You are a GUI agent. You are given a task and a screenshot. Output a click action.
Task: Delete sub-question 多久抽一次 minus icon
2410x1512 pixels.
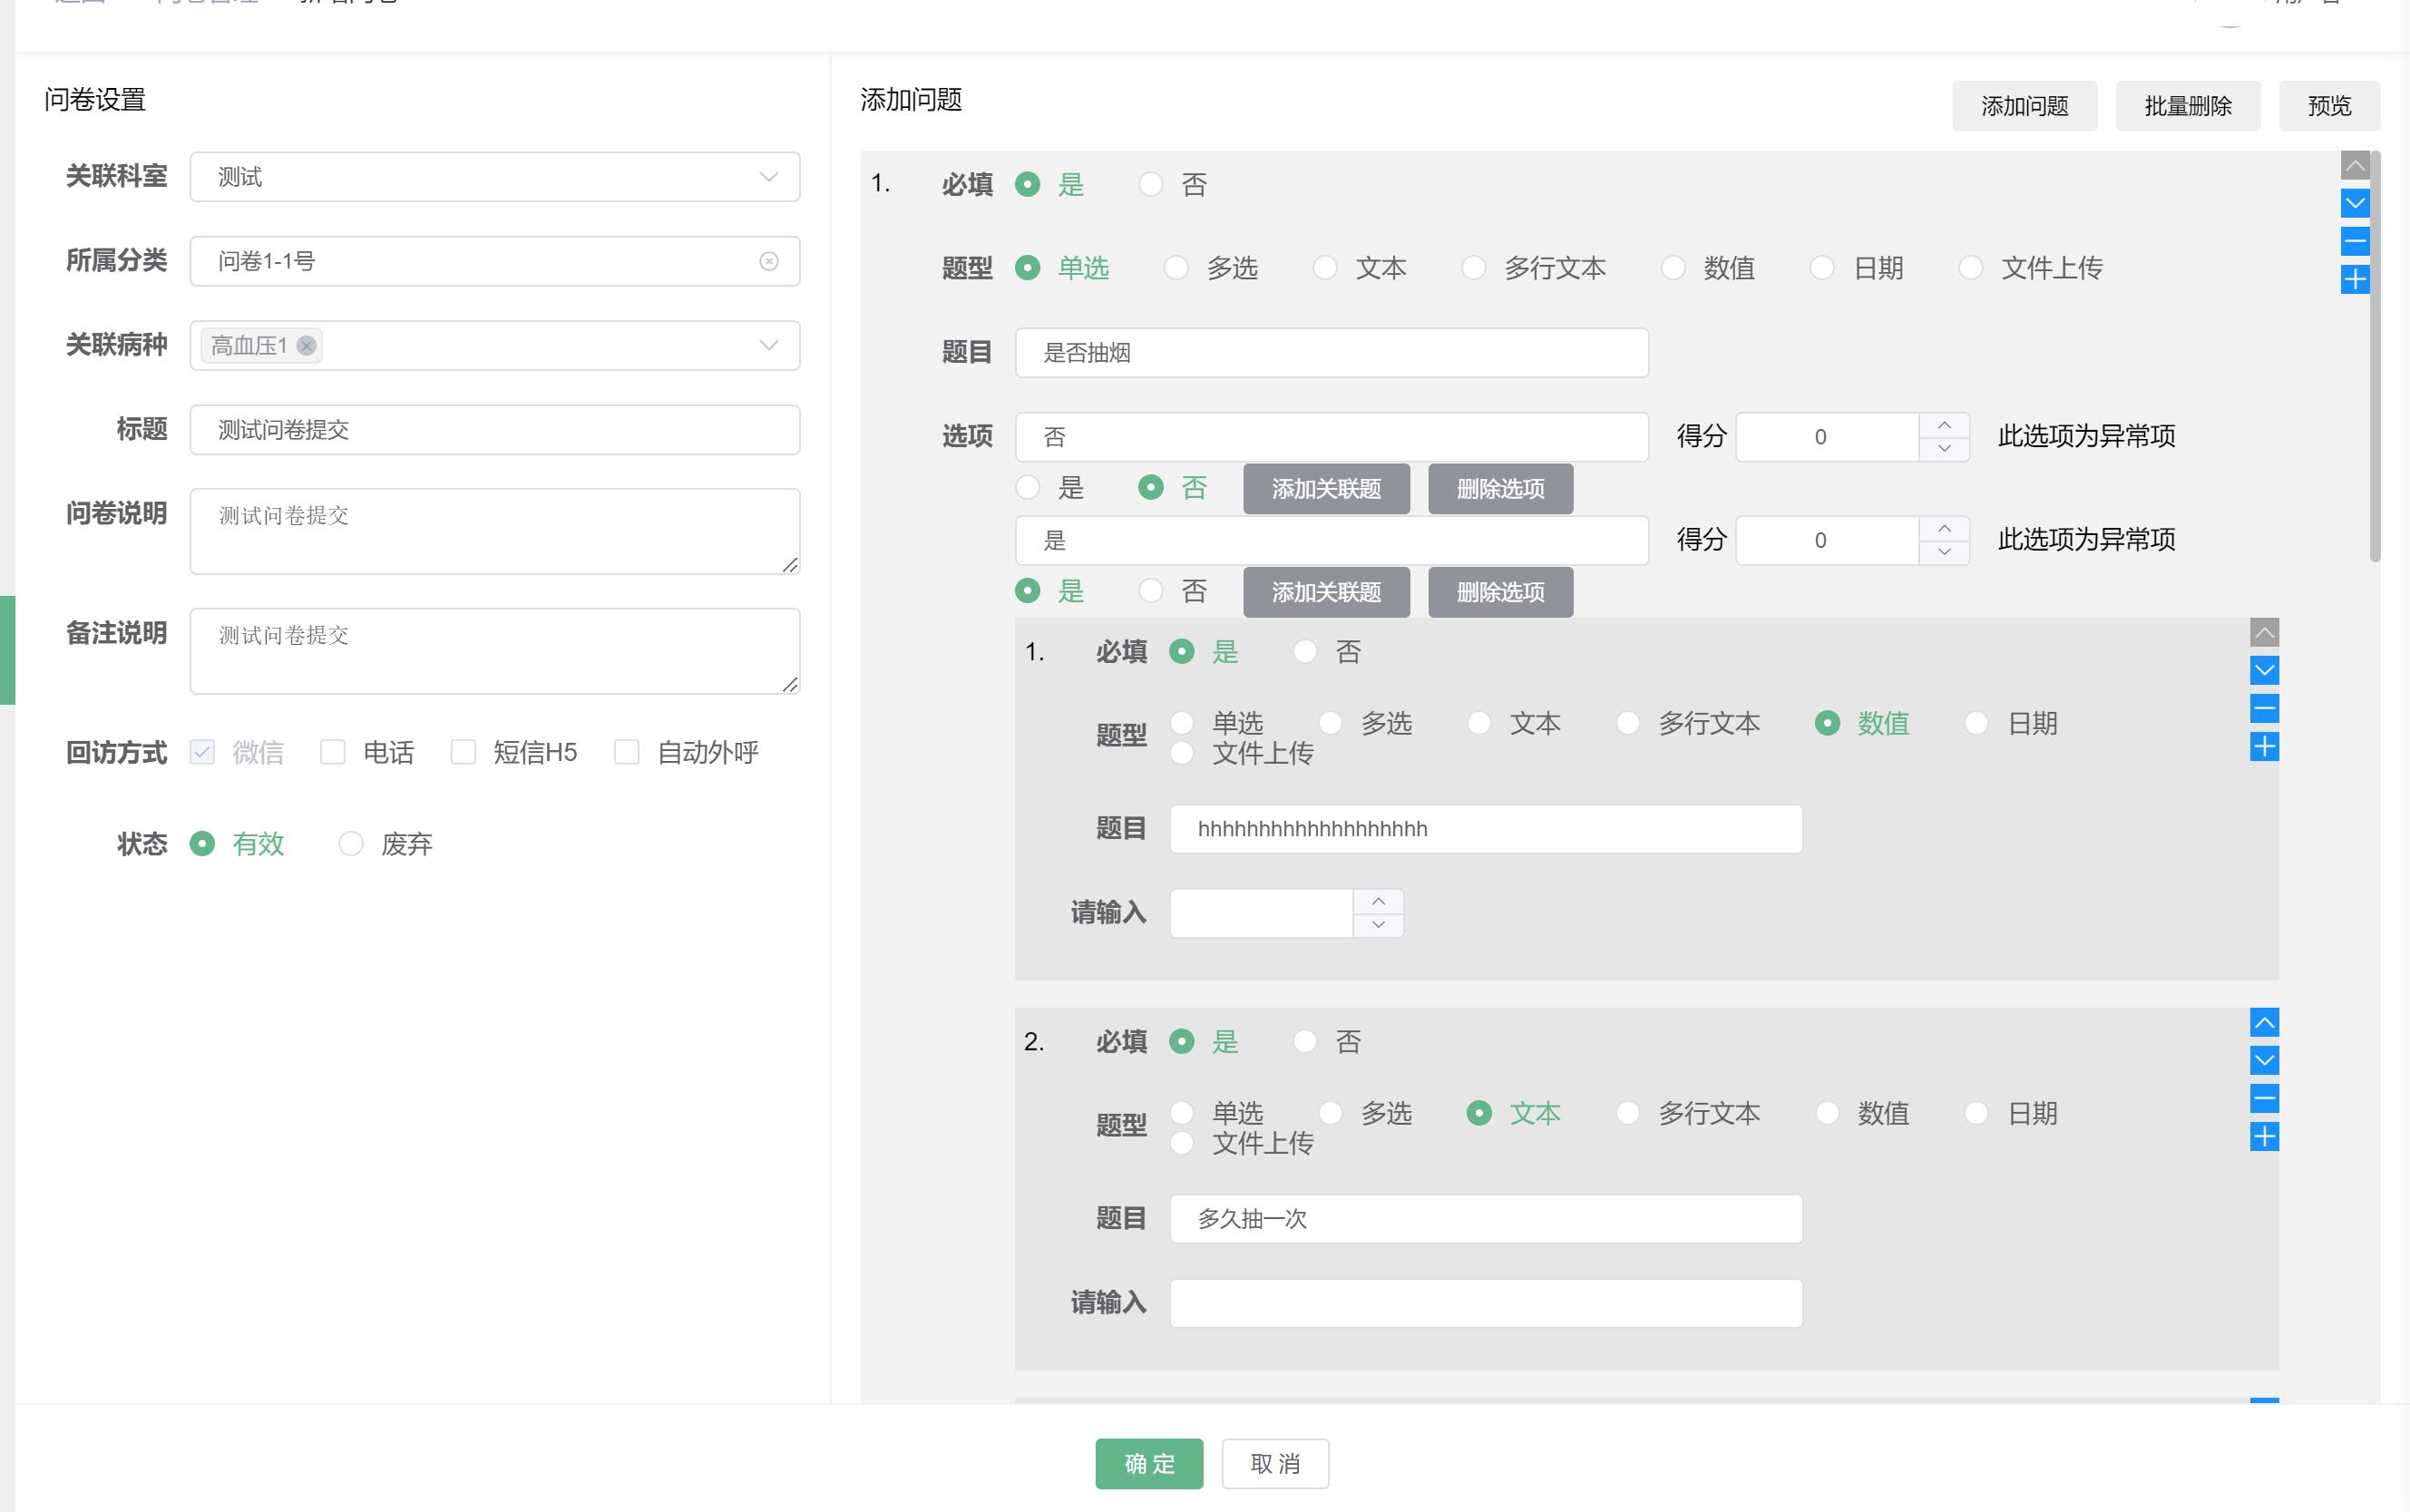click(2264, 1099)
